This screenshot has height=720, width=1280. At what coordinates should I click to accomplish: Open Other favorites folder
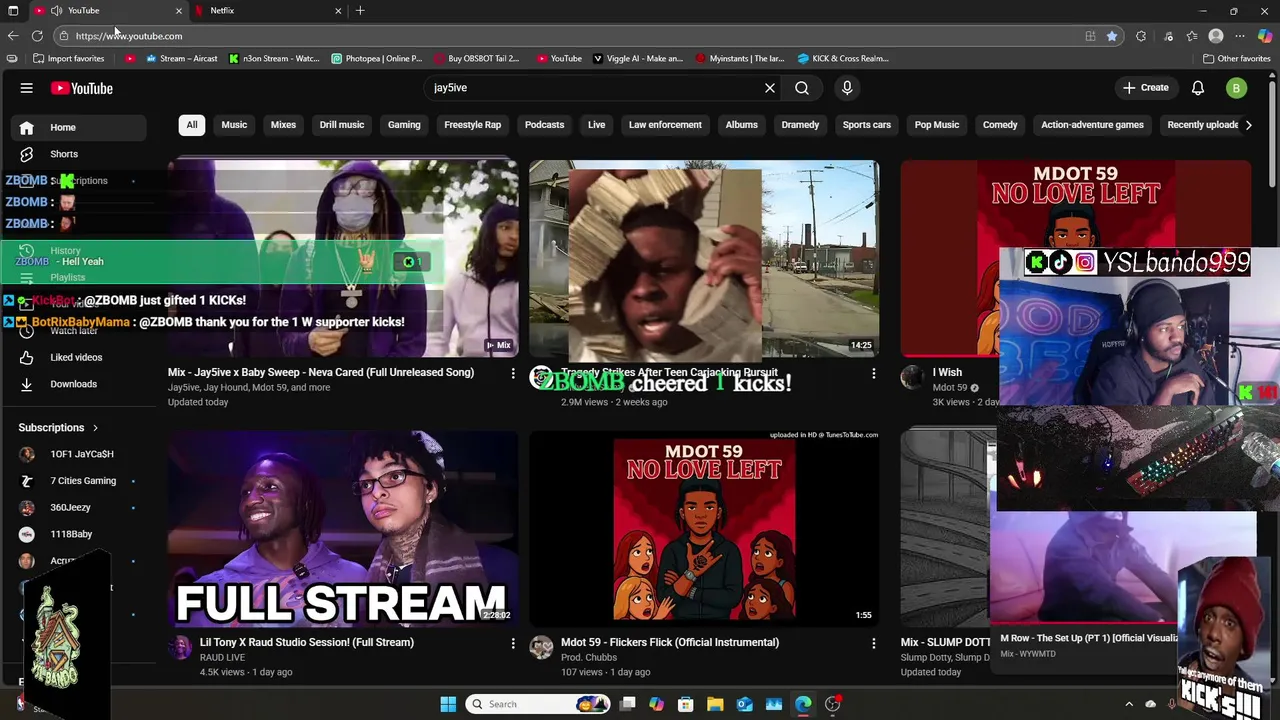(x=1236, y=58)
